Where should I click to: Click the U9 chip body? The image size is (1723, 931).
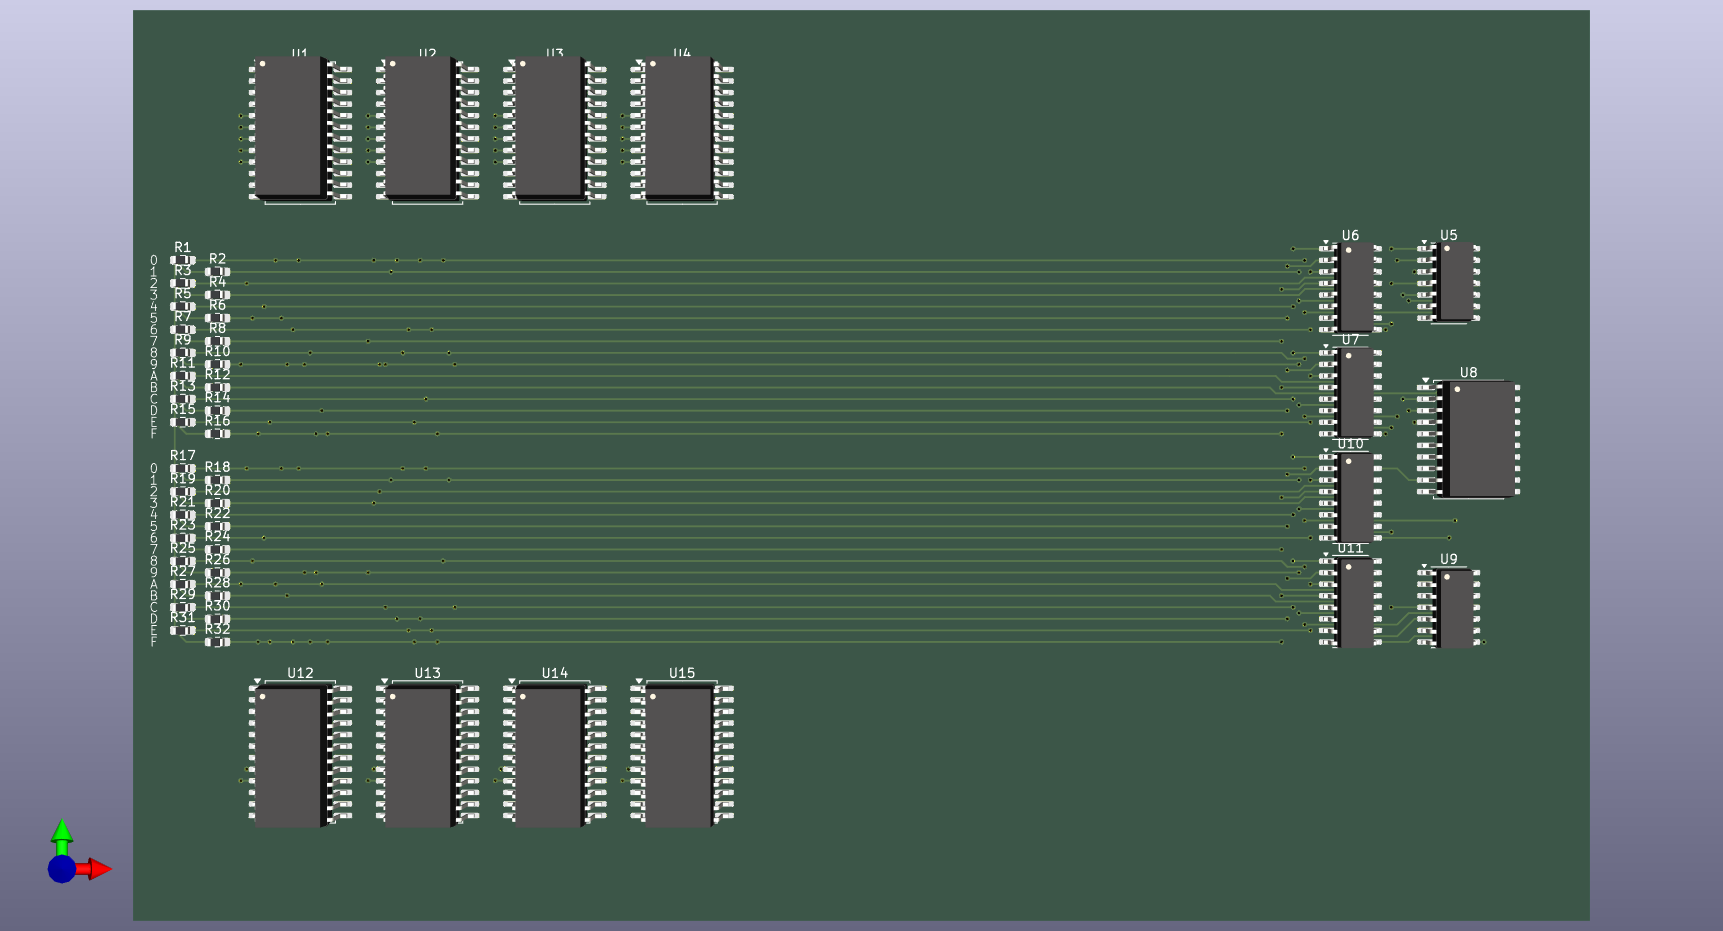[x=1456, y=609]
